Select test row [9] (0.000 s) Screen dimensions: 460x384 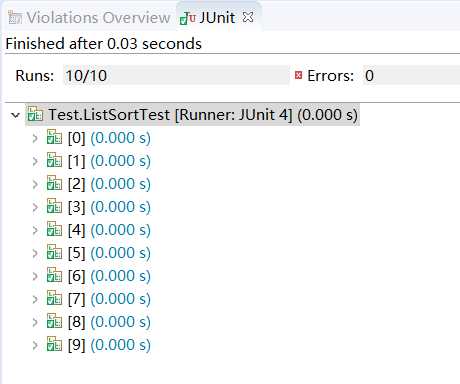pyautogui.click(x=109, y=345)
